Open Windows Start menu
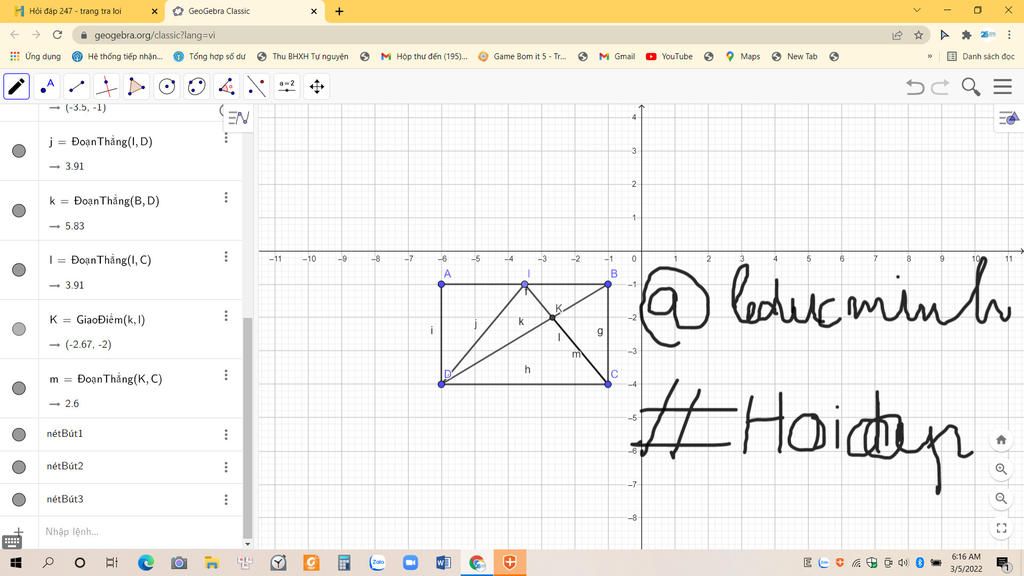 click(16, 562)
